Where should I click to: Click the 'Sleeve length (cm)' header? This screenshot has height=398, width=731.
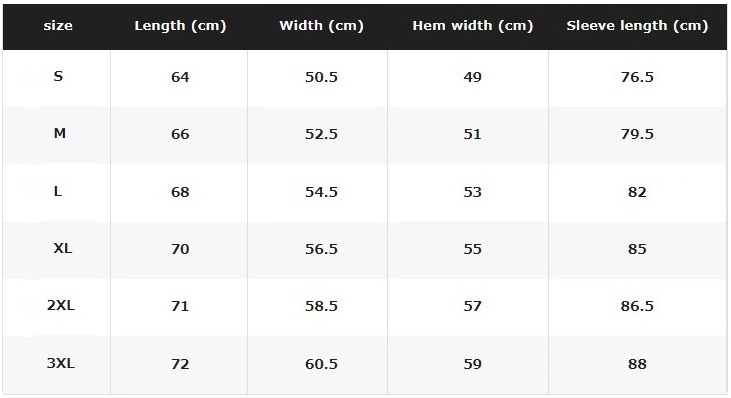(637, 26)
